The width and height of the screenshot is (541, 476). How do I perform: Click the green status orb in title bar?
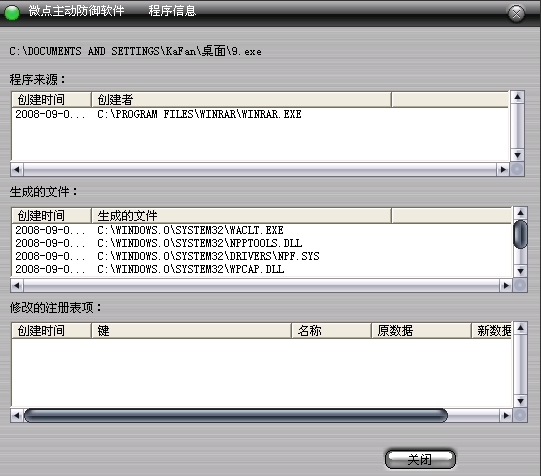(x=12, y=13)
